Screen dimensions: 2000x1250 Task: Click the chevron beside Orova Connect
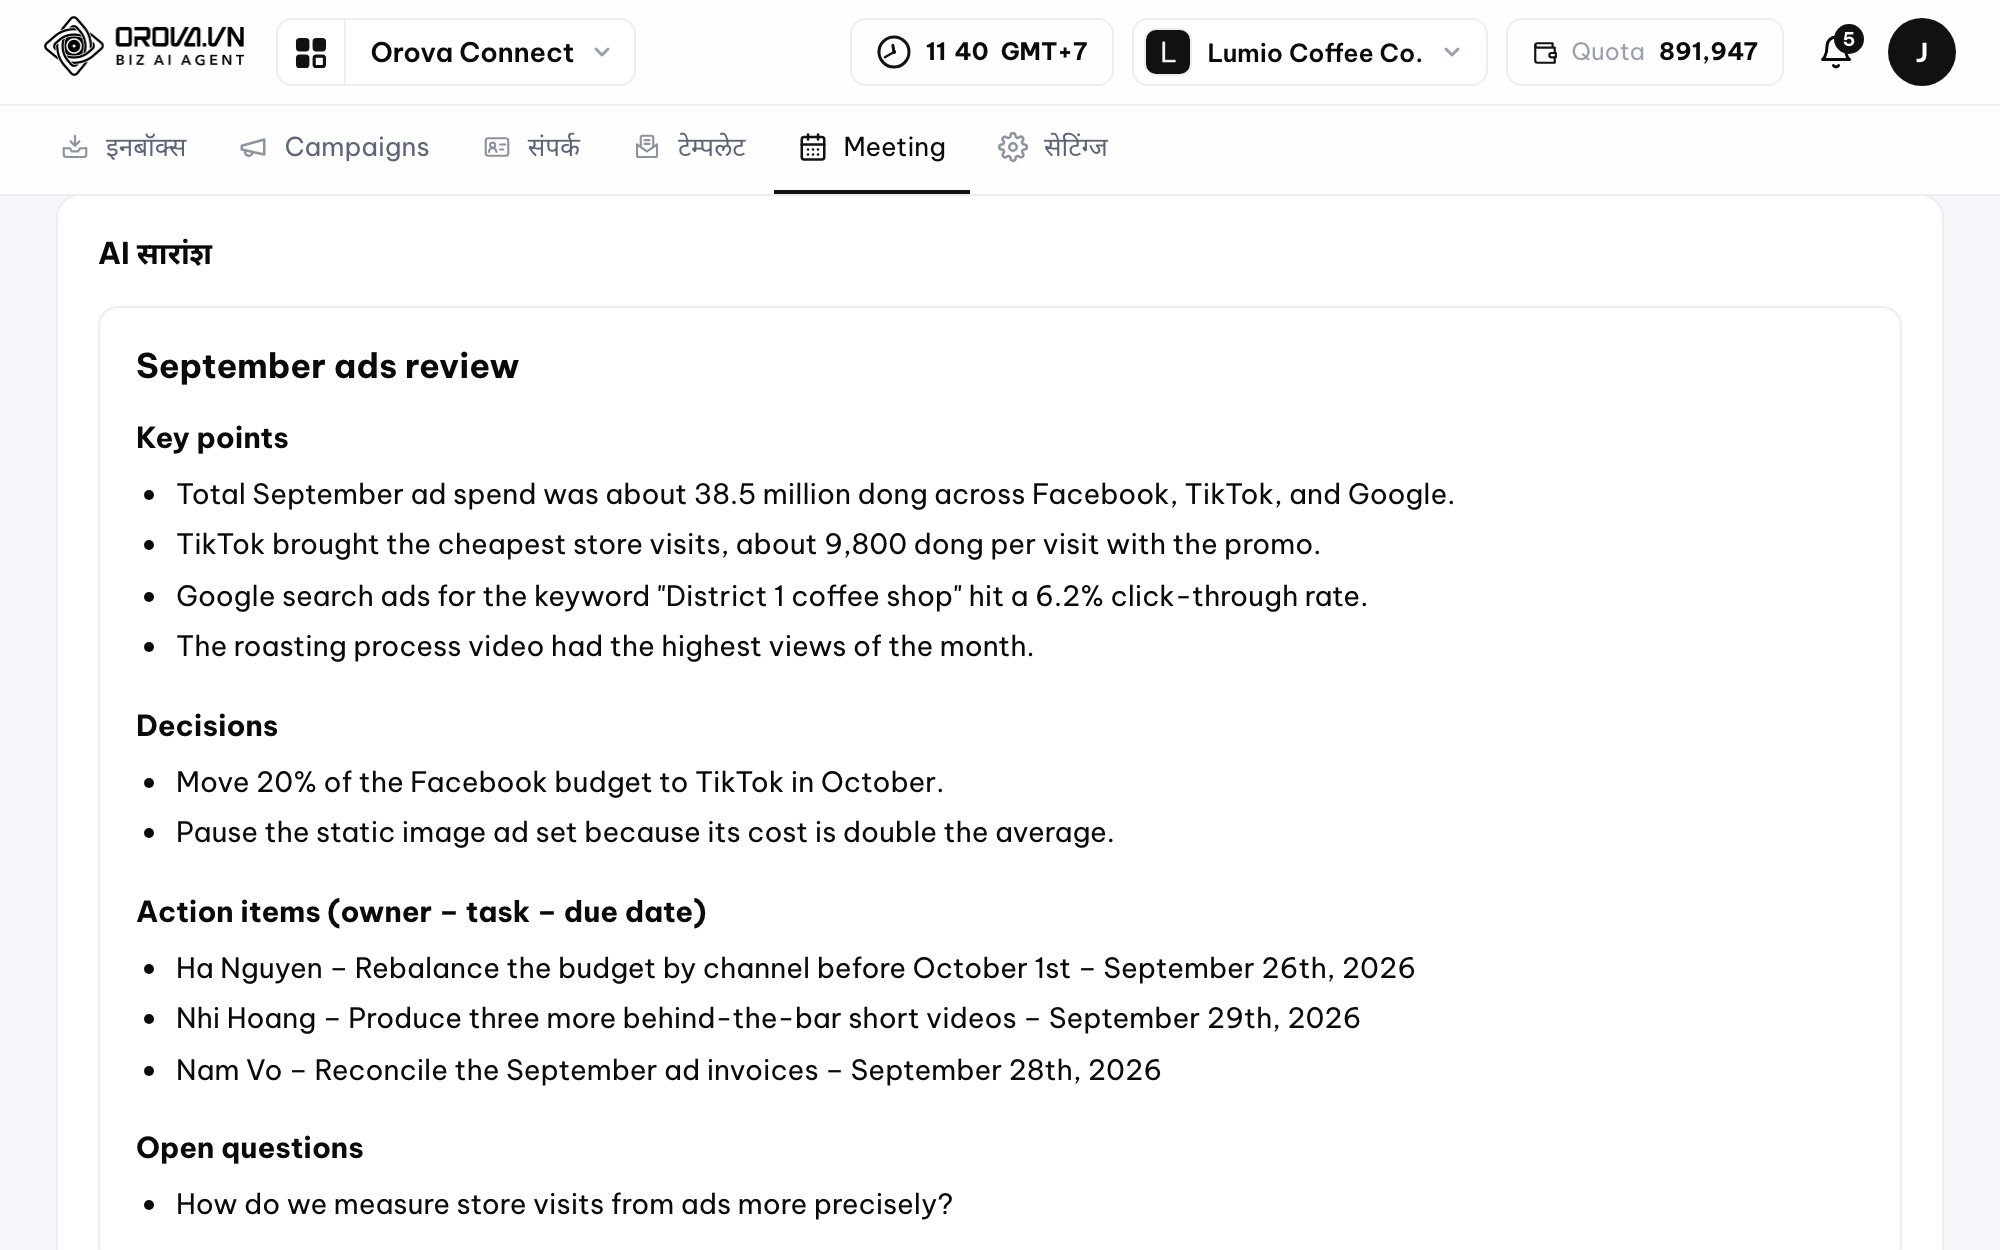(601, 52)
